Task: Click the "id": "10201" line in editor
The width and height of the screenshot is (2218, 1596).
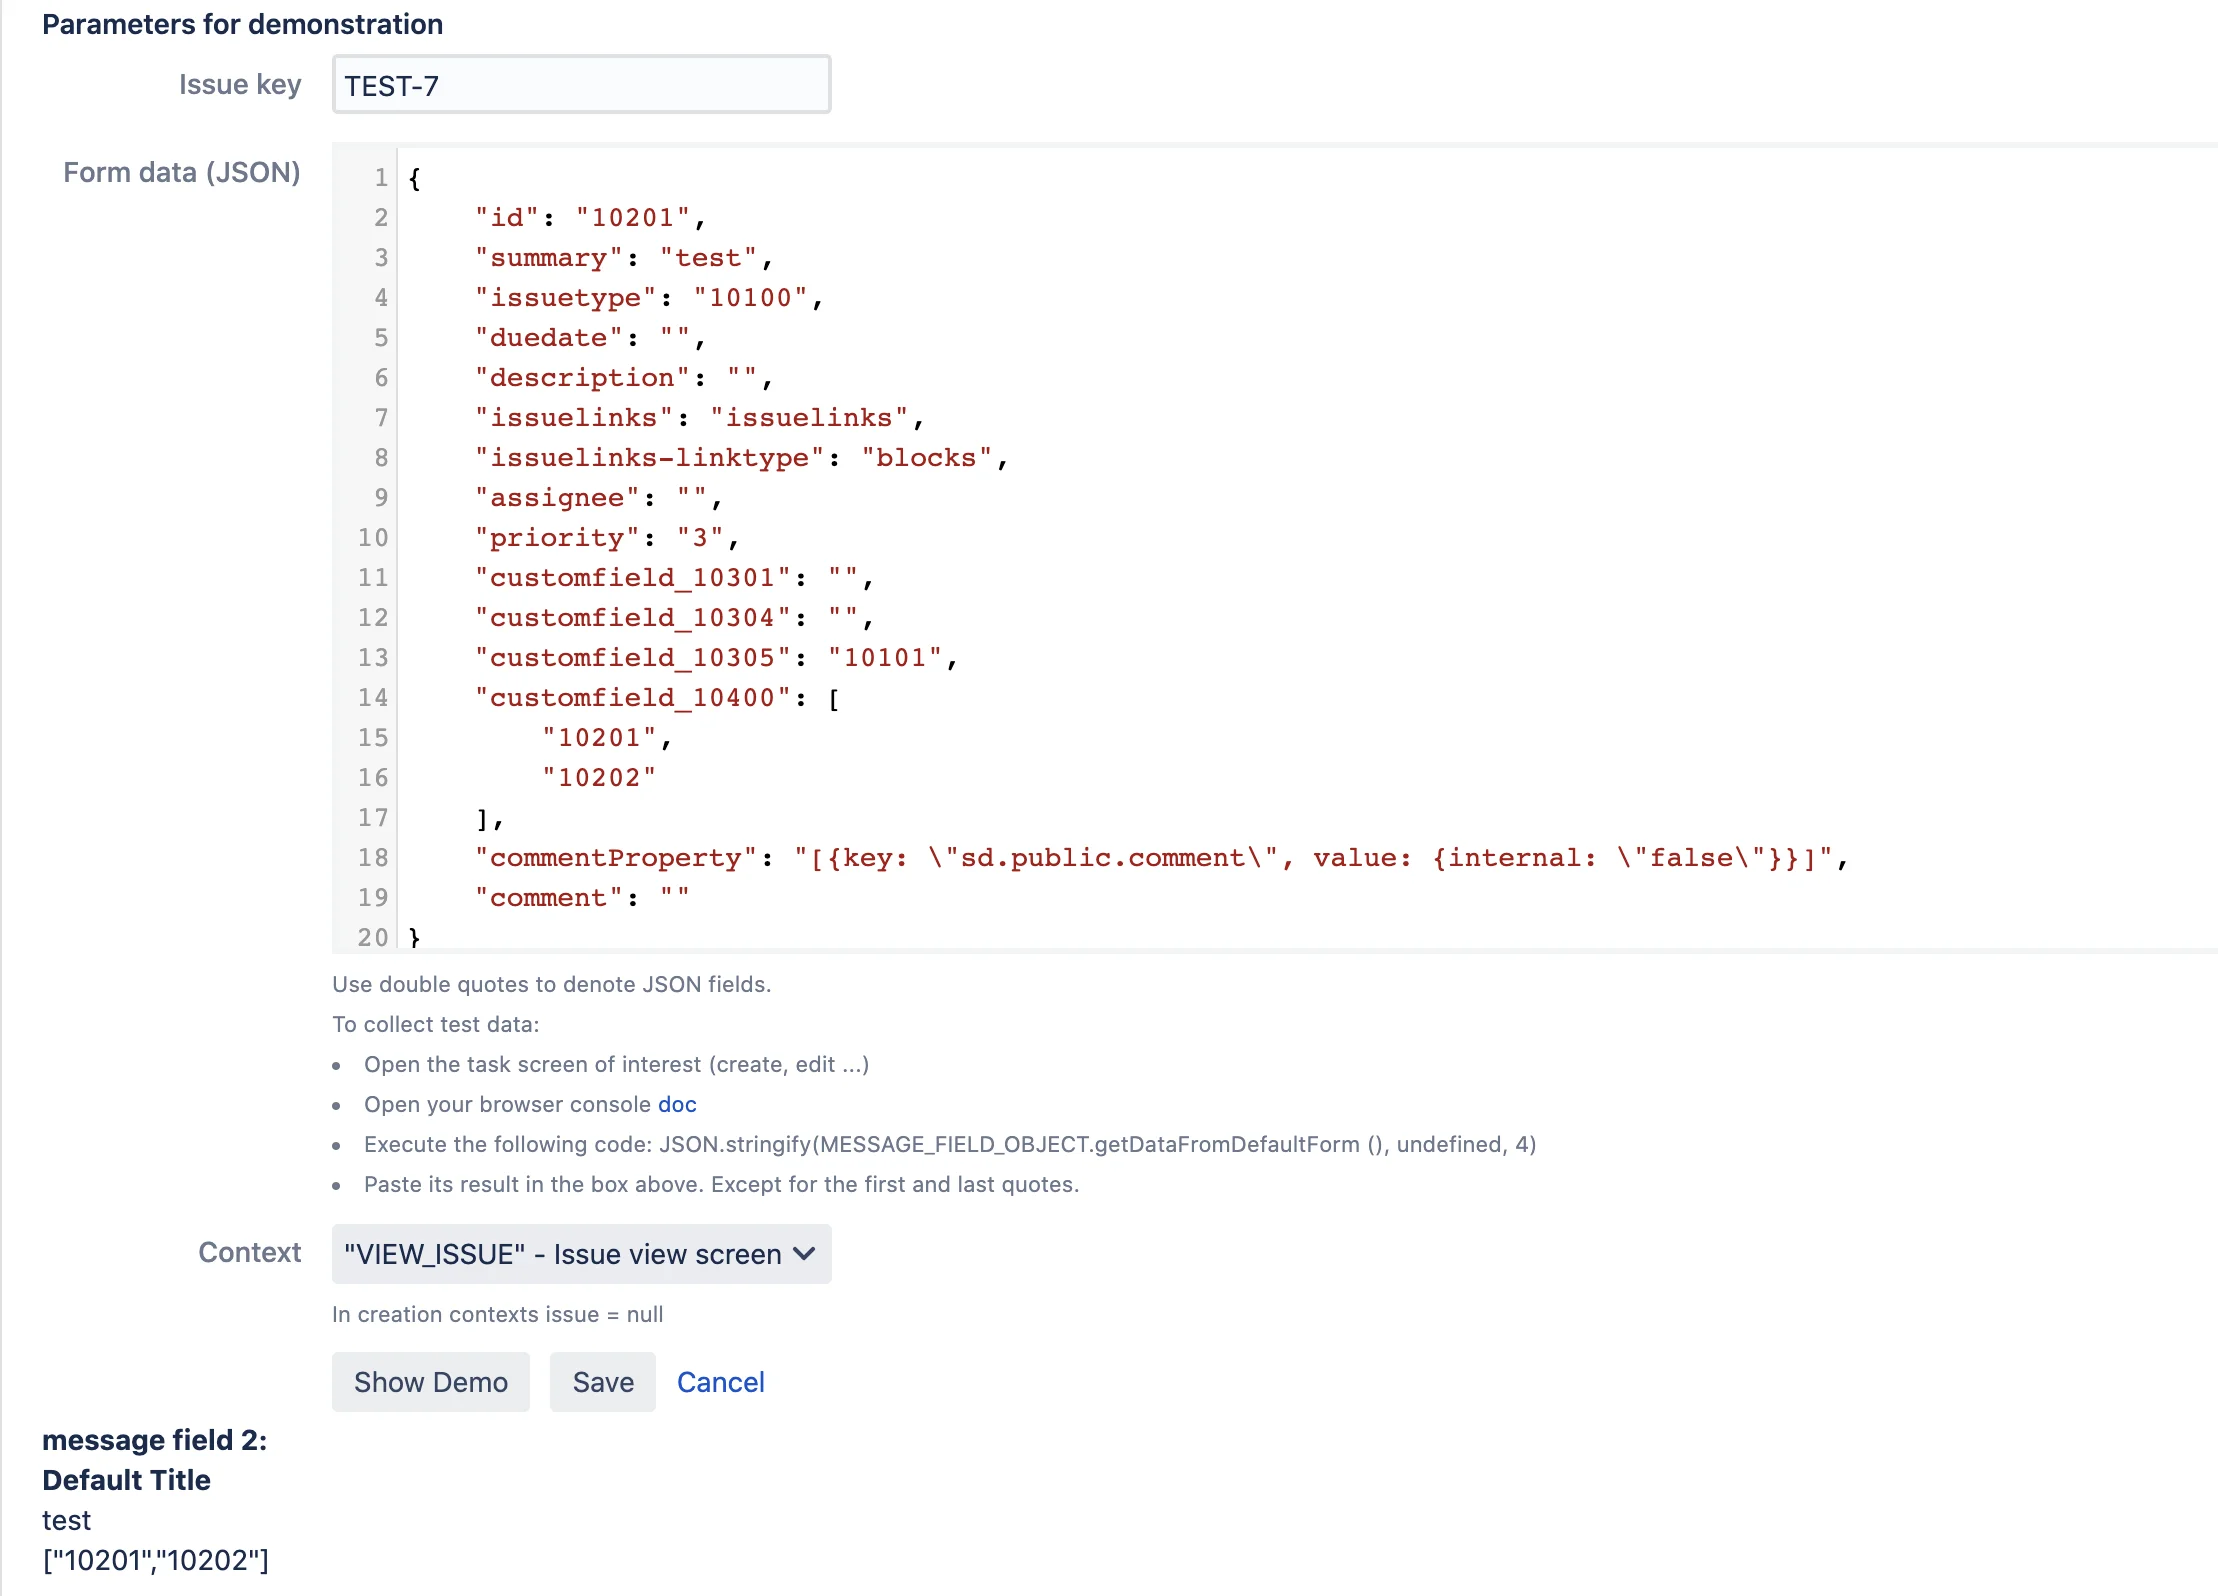Action: [x=590, y=218]
